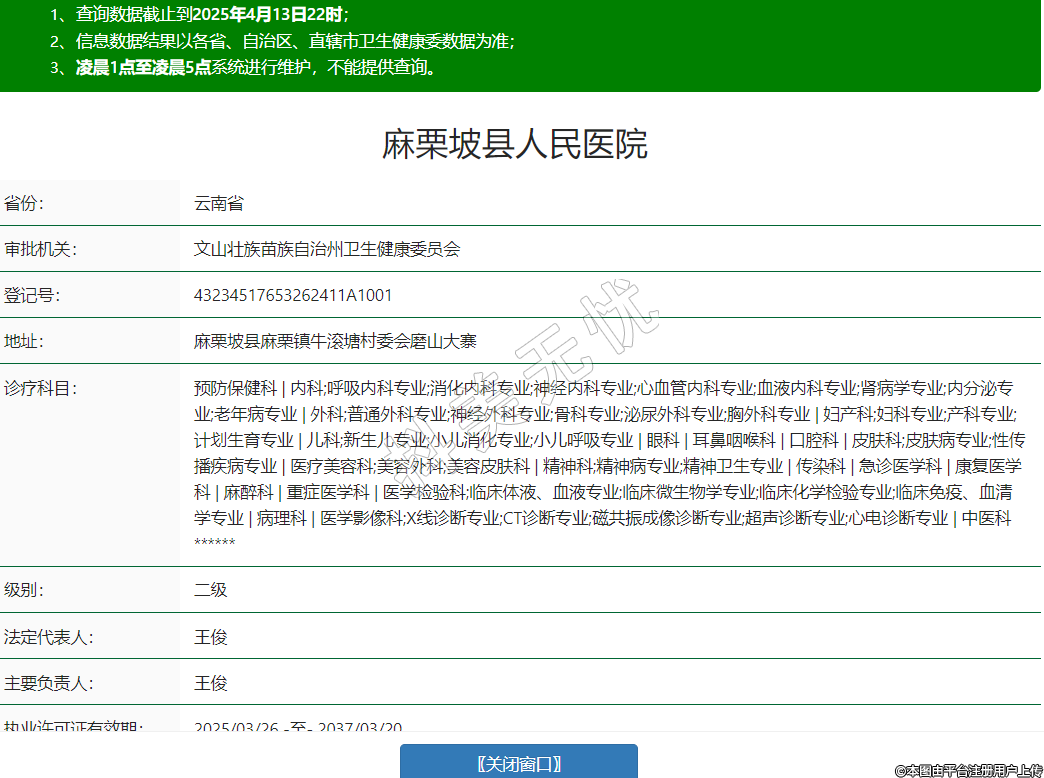1044x778 pixels.
Task: Click the 文山壮族苗族自治州卫生健康委员会 value
Action: [327, 249]
